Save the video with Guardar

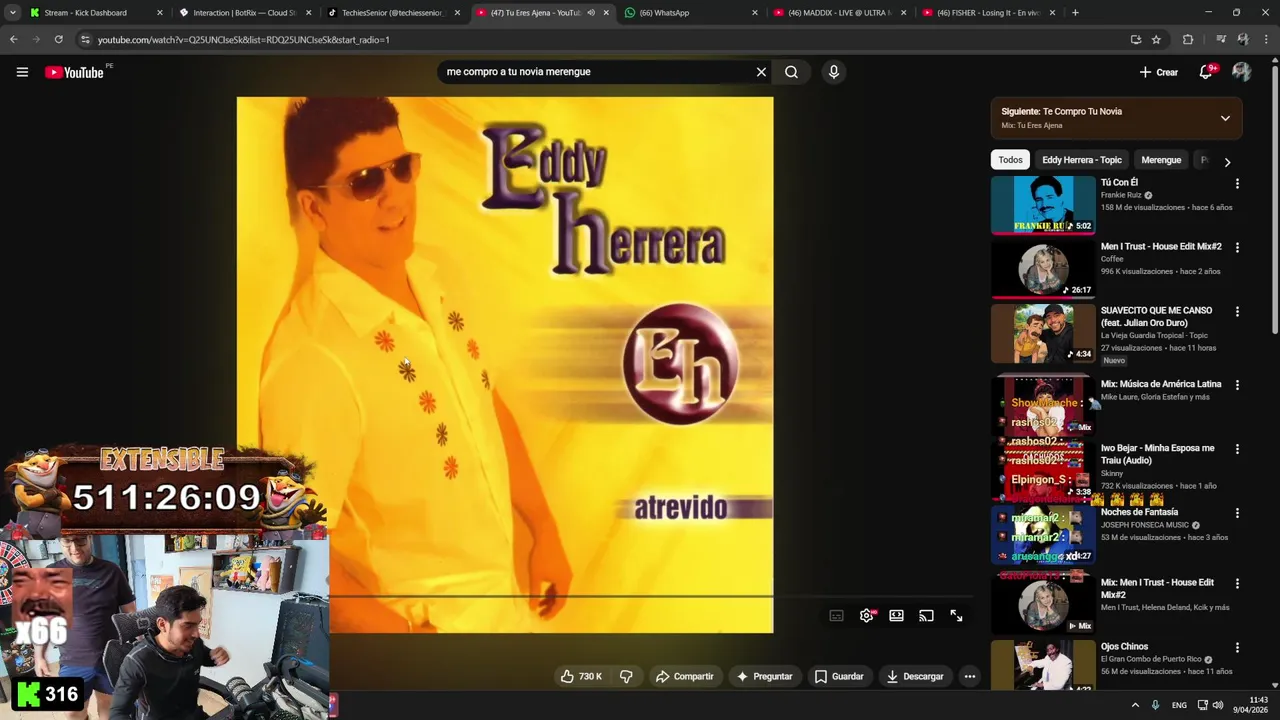click(839, 677)
